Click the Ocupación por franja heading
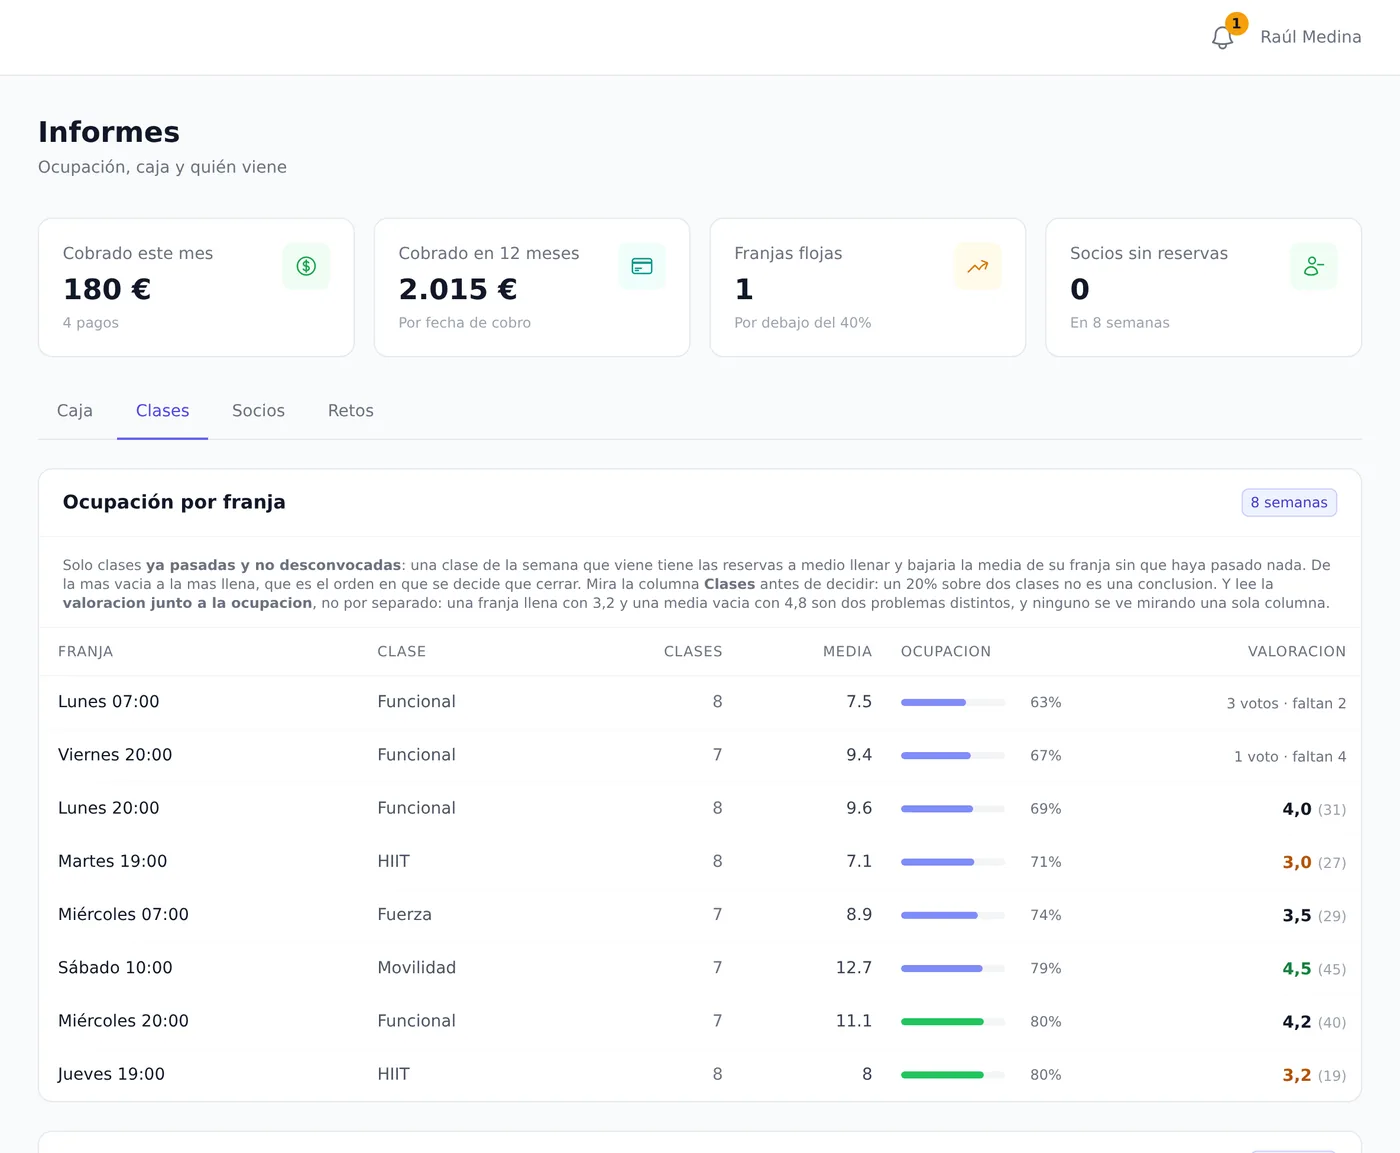Viewport: 1400px width, 1153px height. point(174,502)
